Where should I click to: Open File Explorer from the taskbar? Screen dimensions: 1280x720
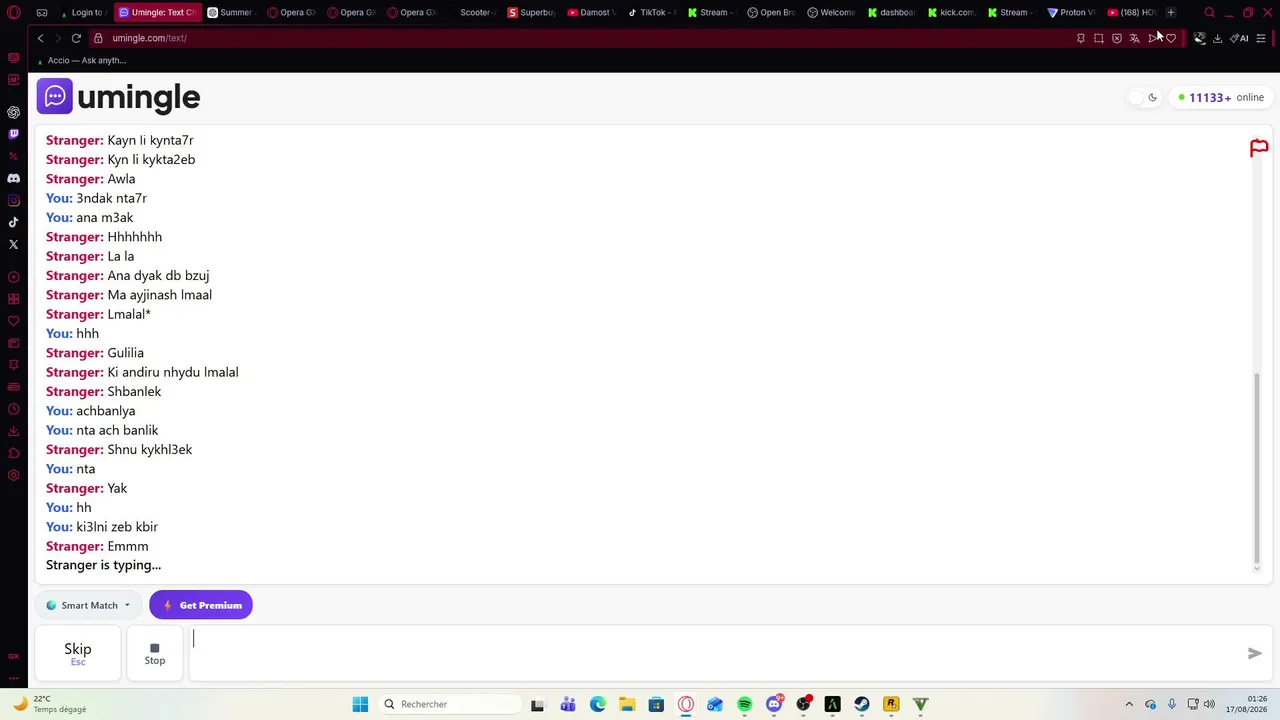(626, 704)
